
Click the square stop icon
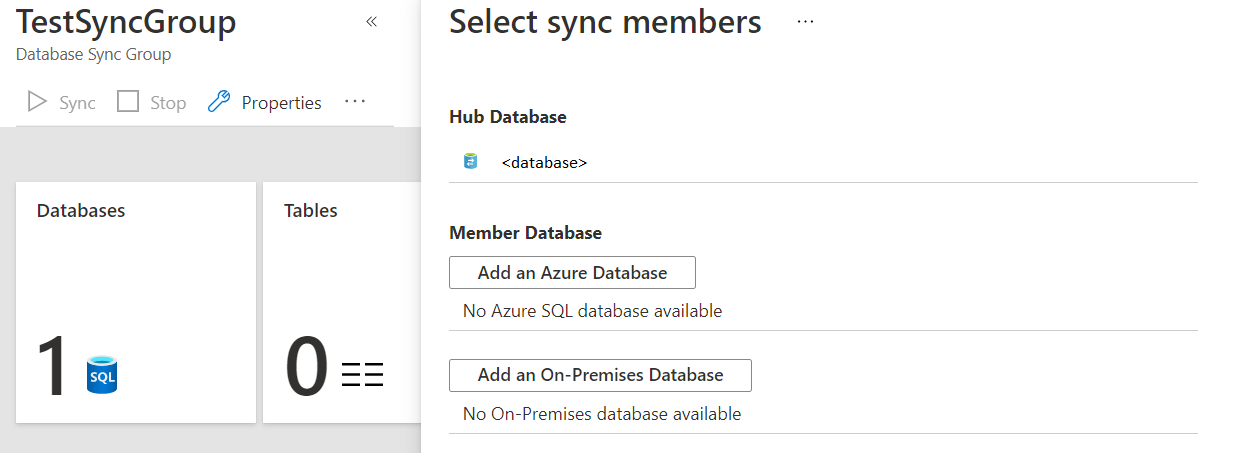[128, 102]
